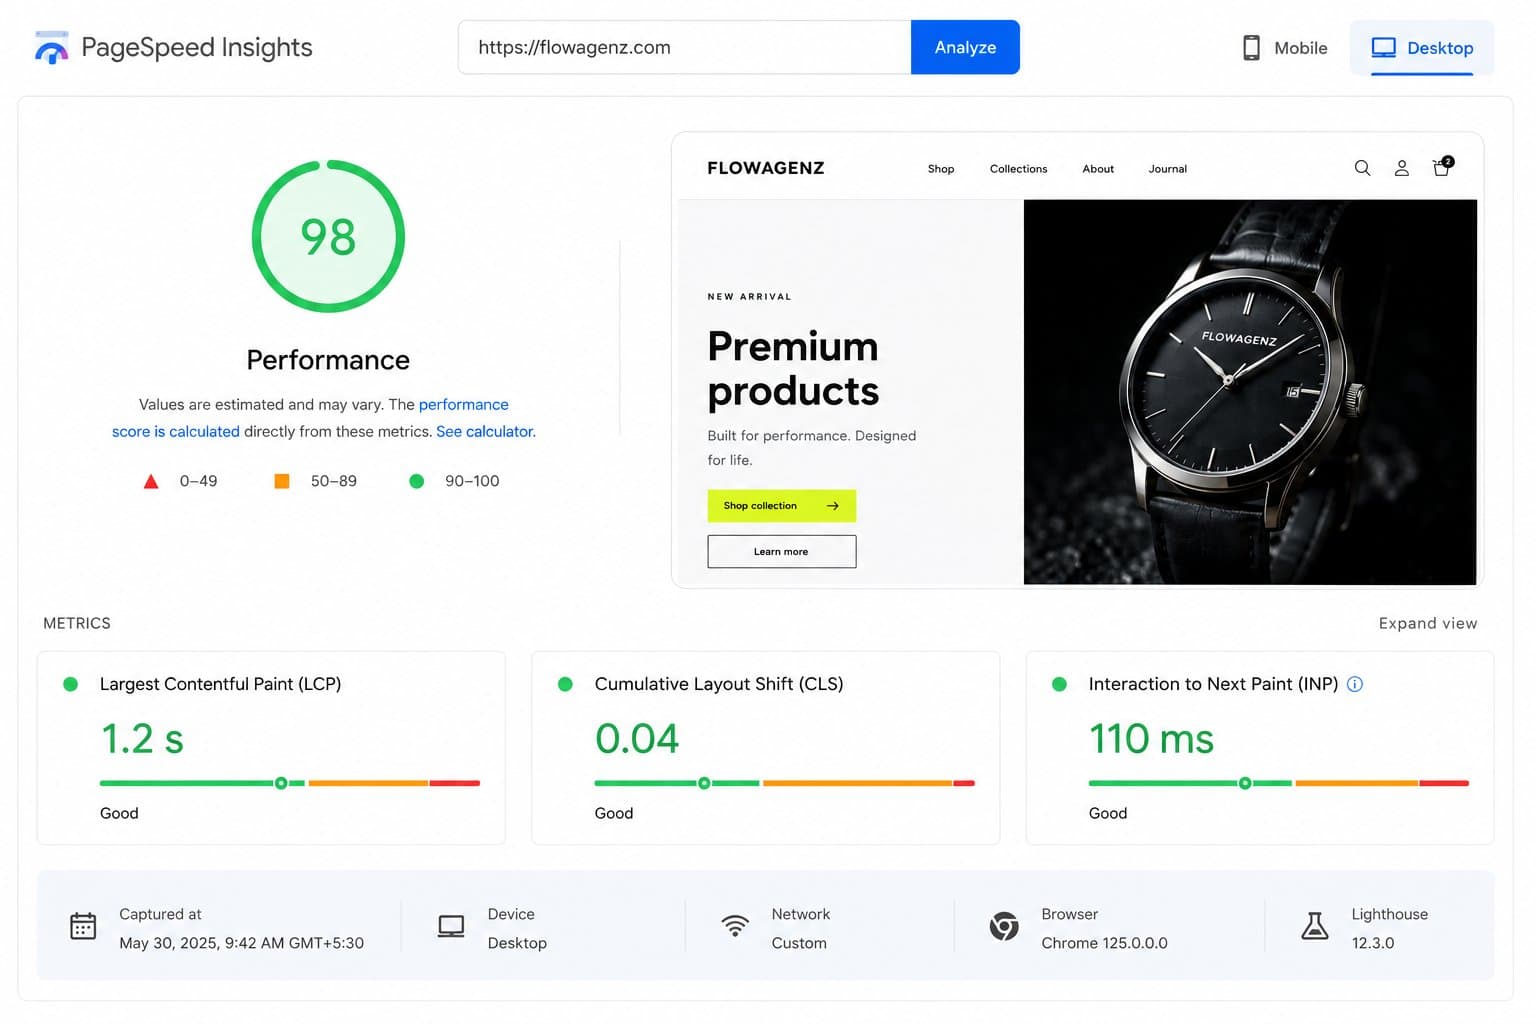Click the laptop icon beside Device

[x=451, y=927]
